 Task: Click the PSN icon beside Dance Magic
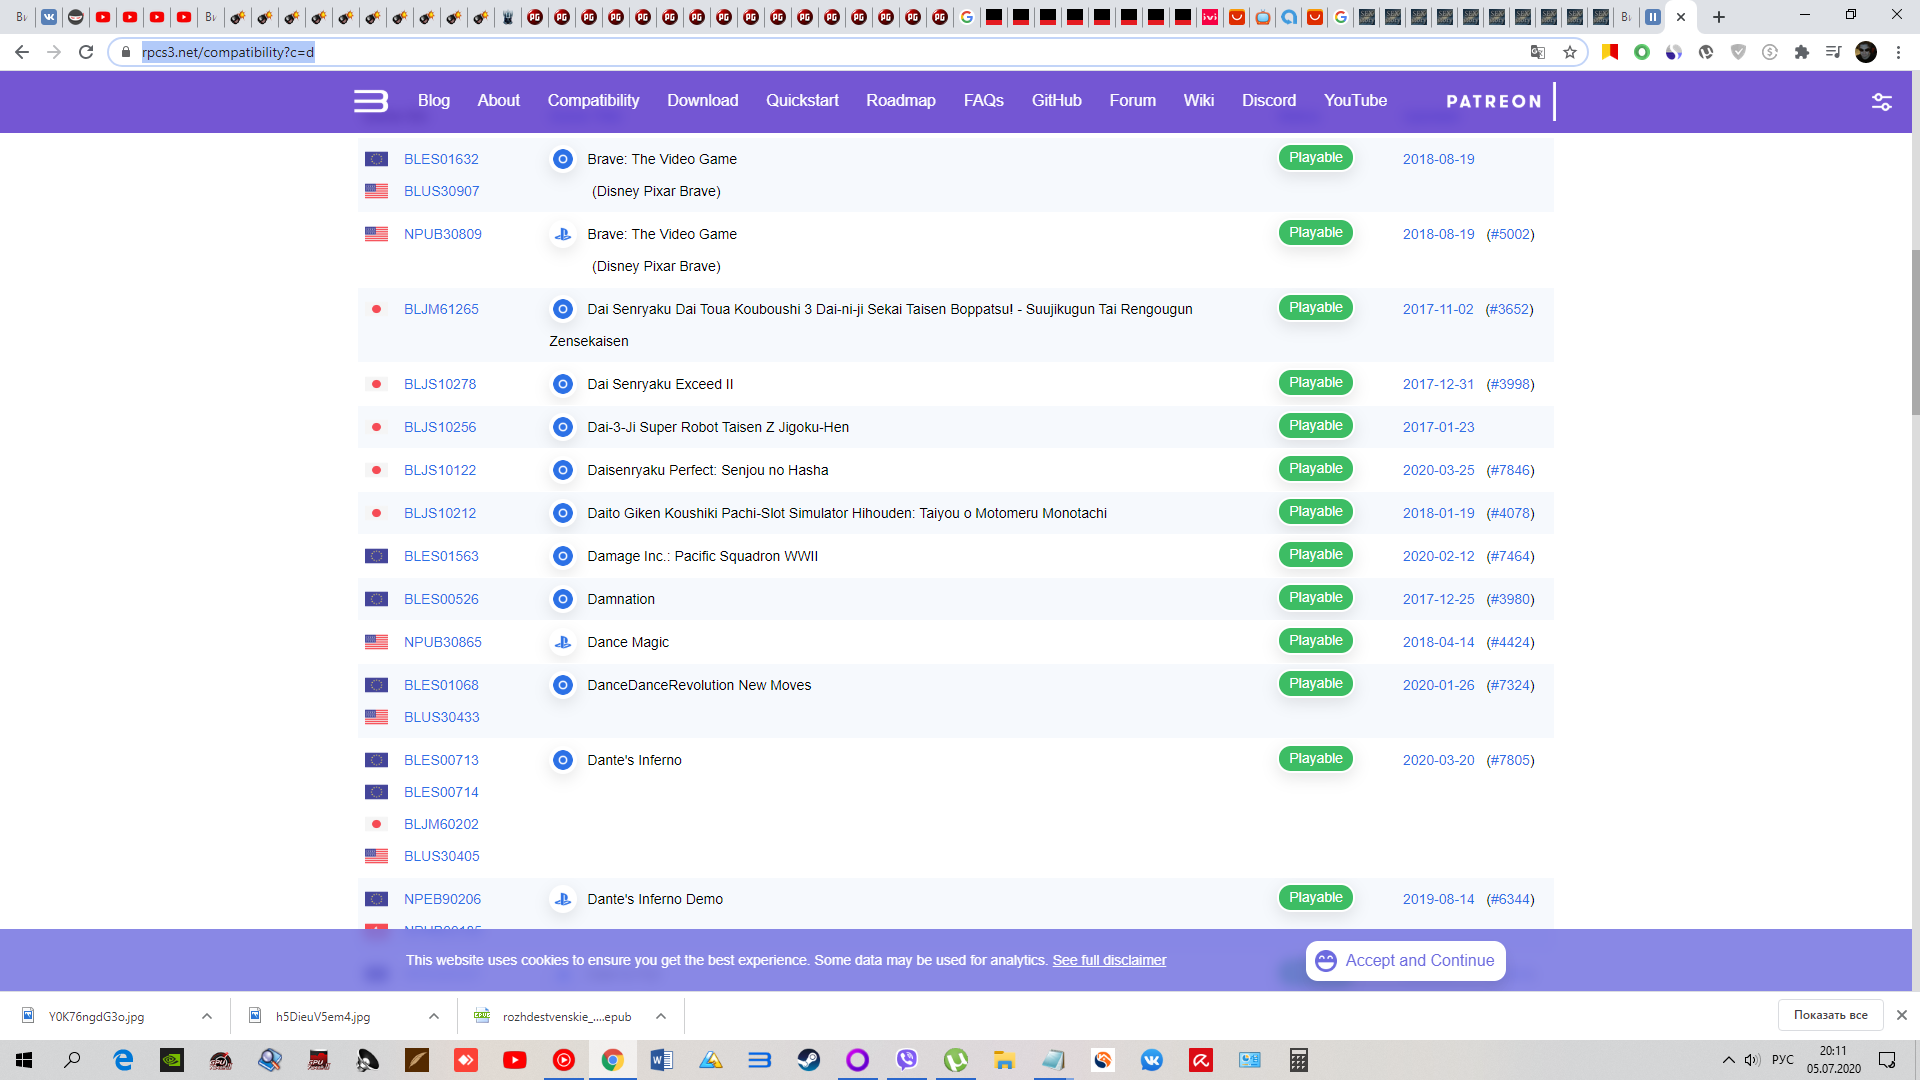pos(563,642)
